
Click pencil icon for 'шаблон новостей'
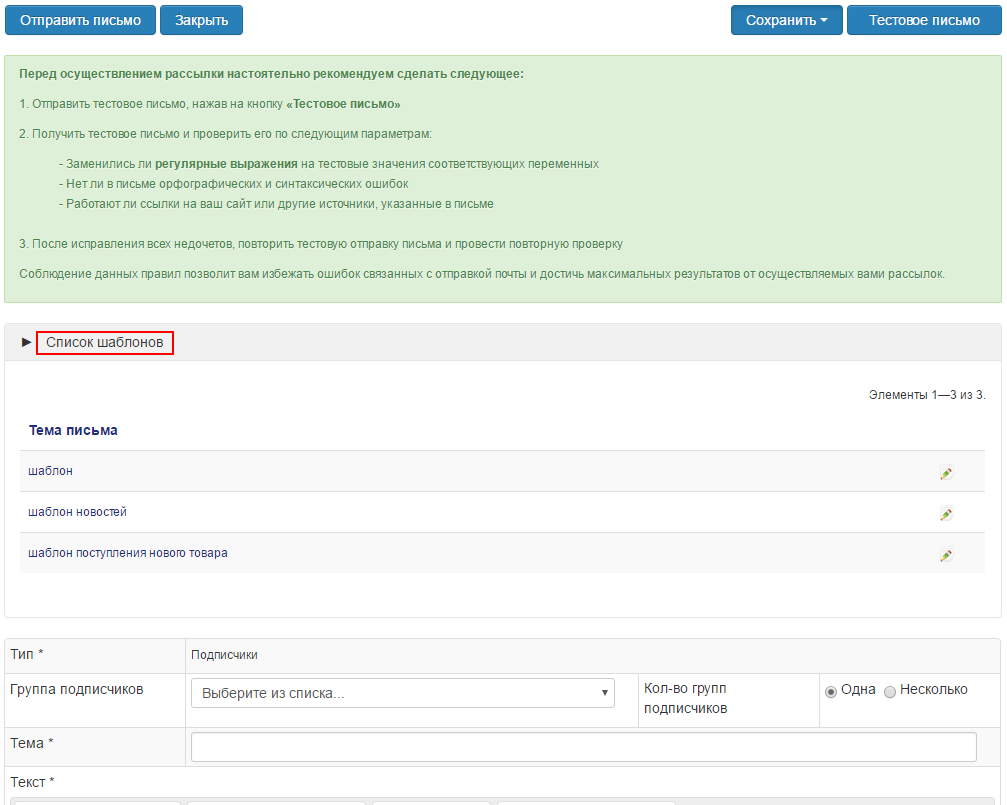point(946,514)
